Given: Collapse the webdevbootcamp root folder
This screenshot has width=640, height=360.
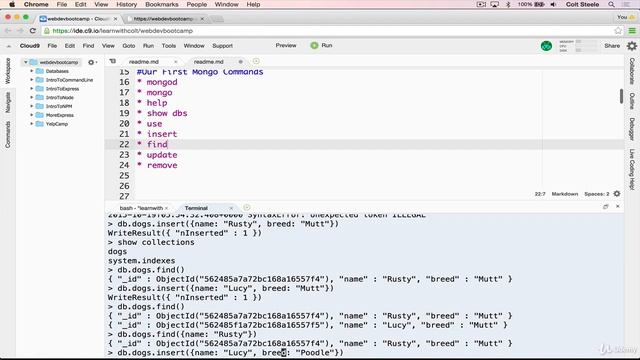Looking at the screenshot, I should [26, 62].
